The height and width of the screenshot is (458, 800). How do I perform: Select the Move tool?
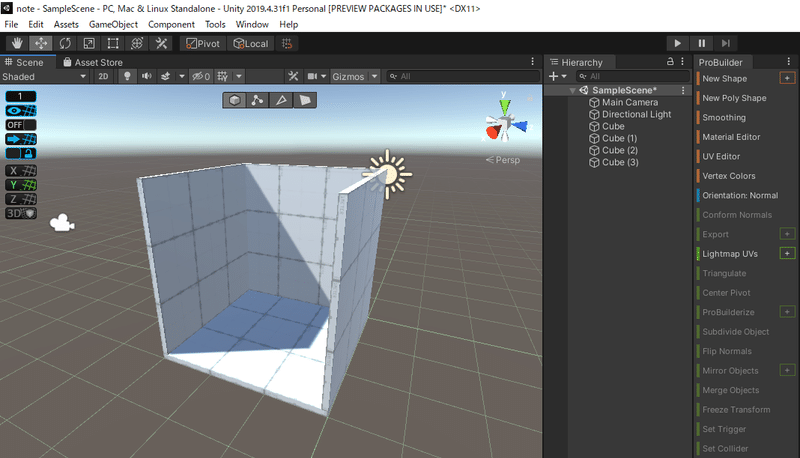coord(41,43)
